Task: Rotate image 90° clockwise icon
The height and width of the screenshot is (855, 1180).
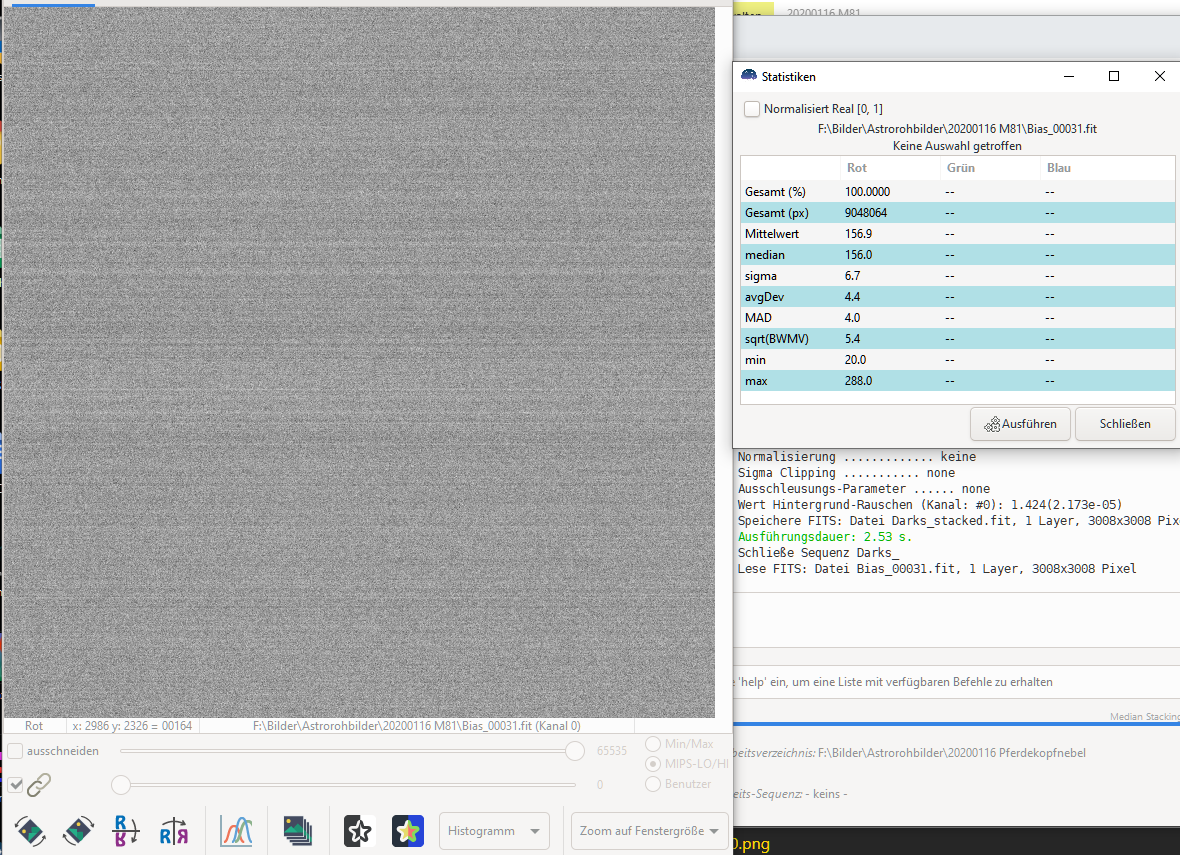Action: pos(78,831)
